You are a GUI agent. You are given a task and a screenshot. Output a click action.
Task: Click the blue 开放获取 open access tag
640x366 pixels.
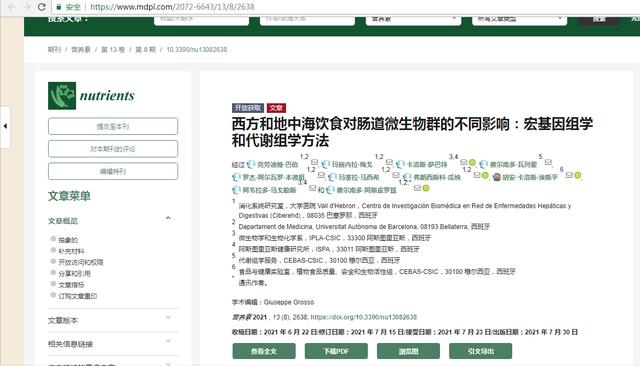tap(248, 108)
